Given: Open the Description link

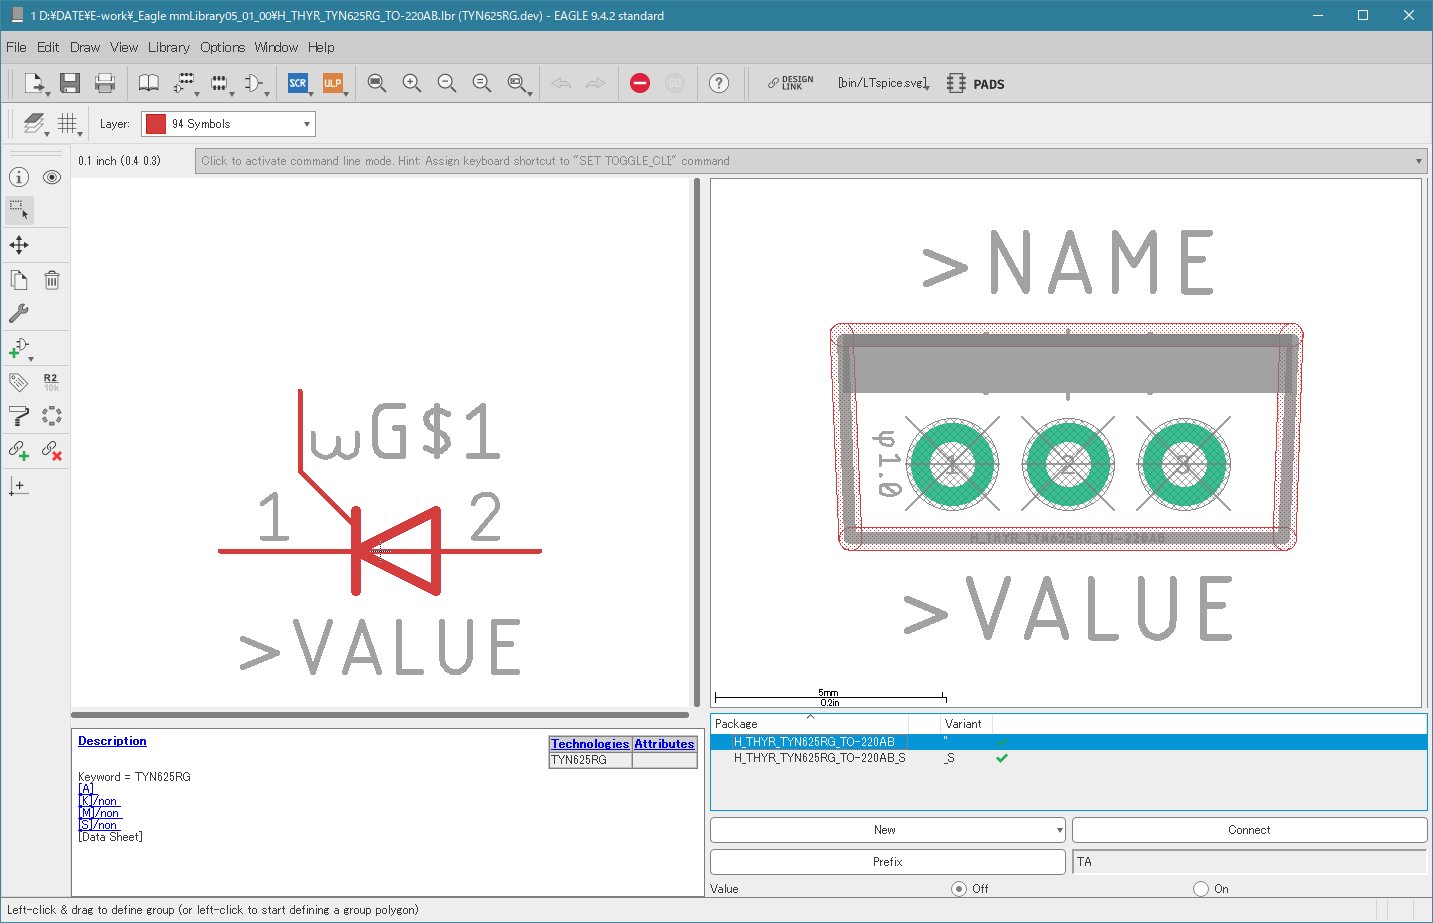Looking at the screenshot, I should point(112,741).
